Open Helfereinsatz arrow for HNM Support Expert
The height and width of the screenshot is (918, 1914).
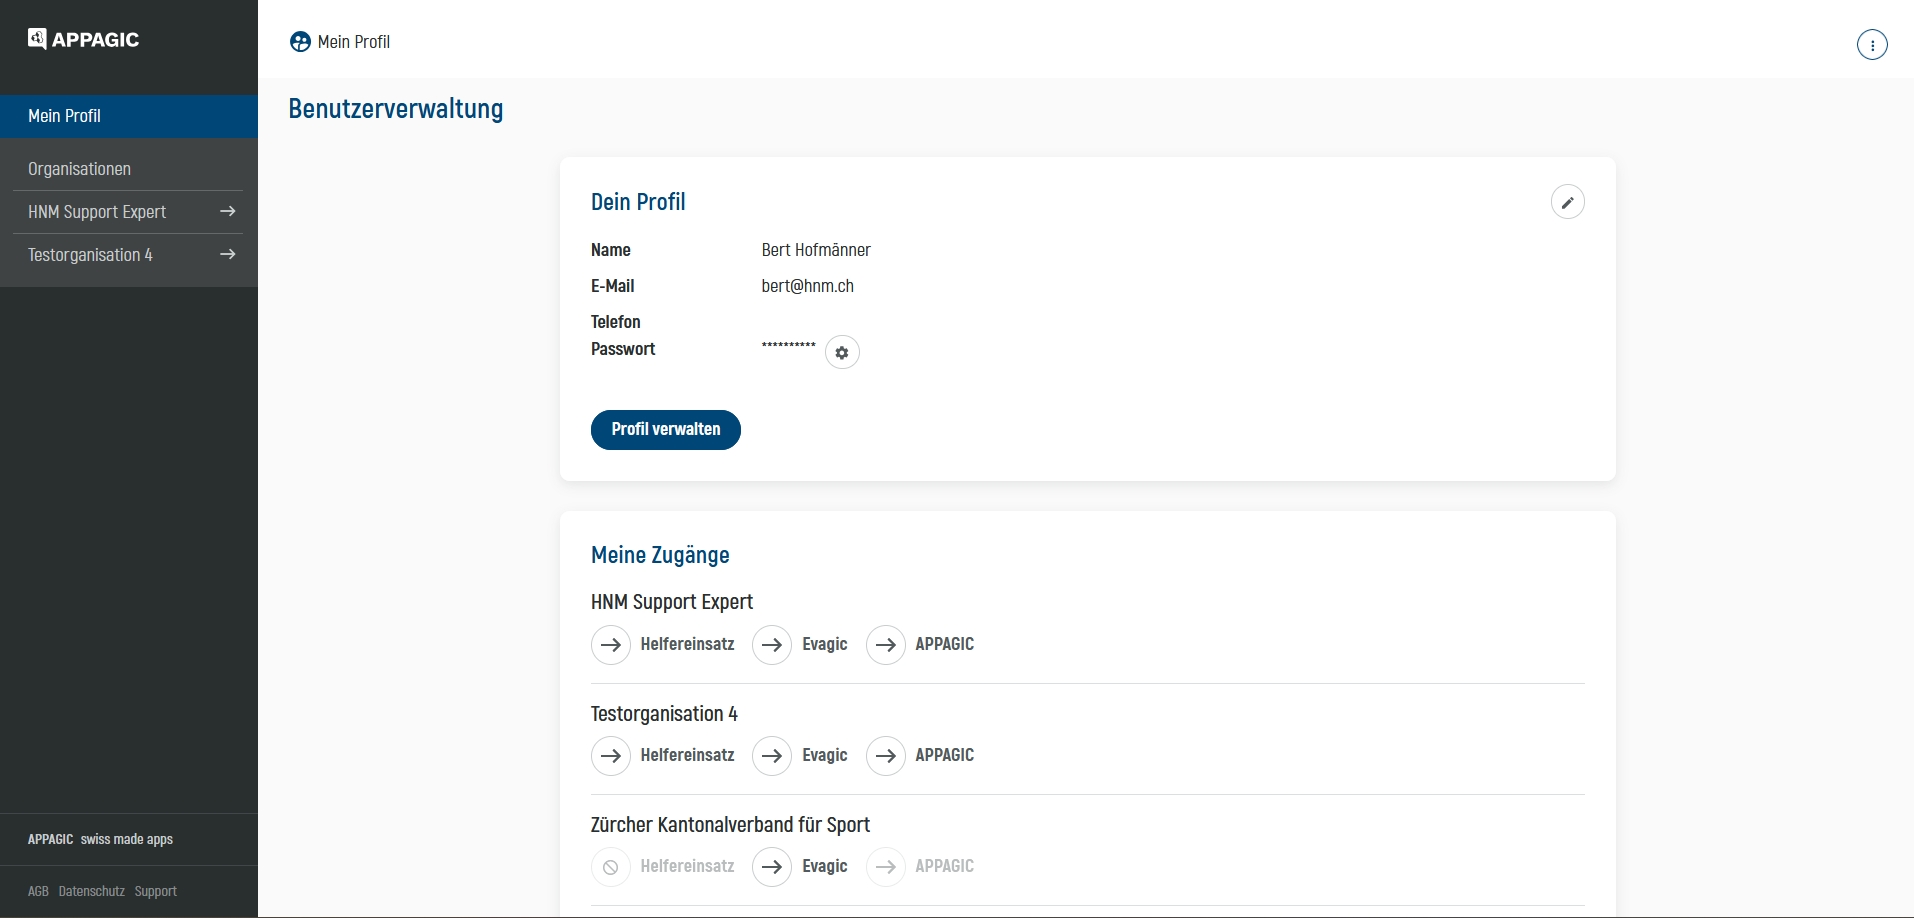(611, 645)
